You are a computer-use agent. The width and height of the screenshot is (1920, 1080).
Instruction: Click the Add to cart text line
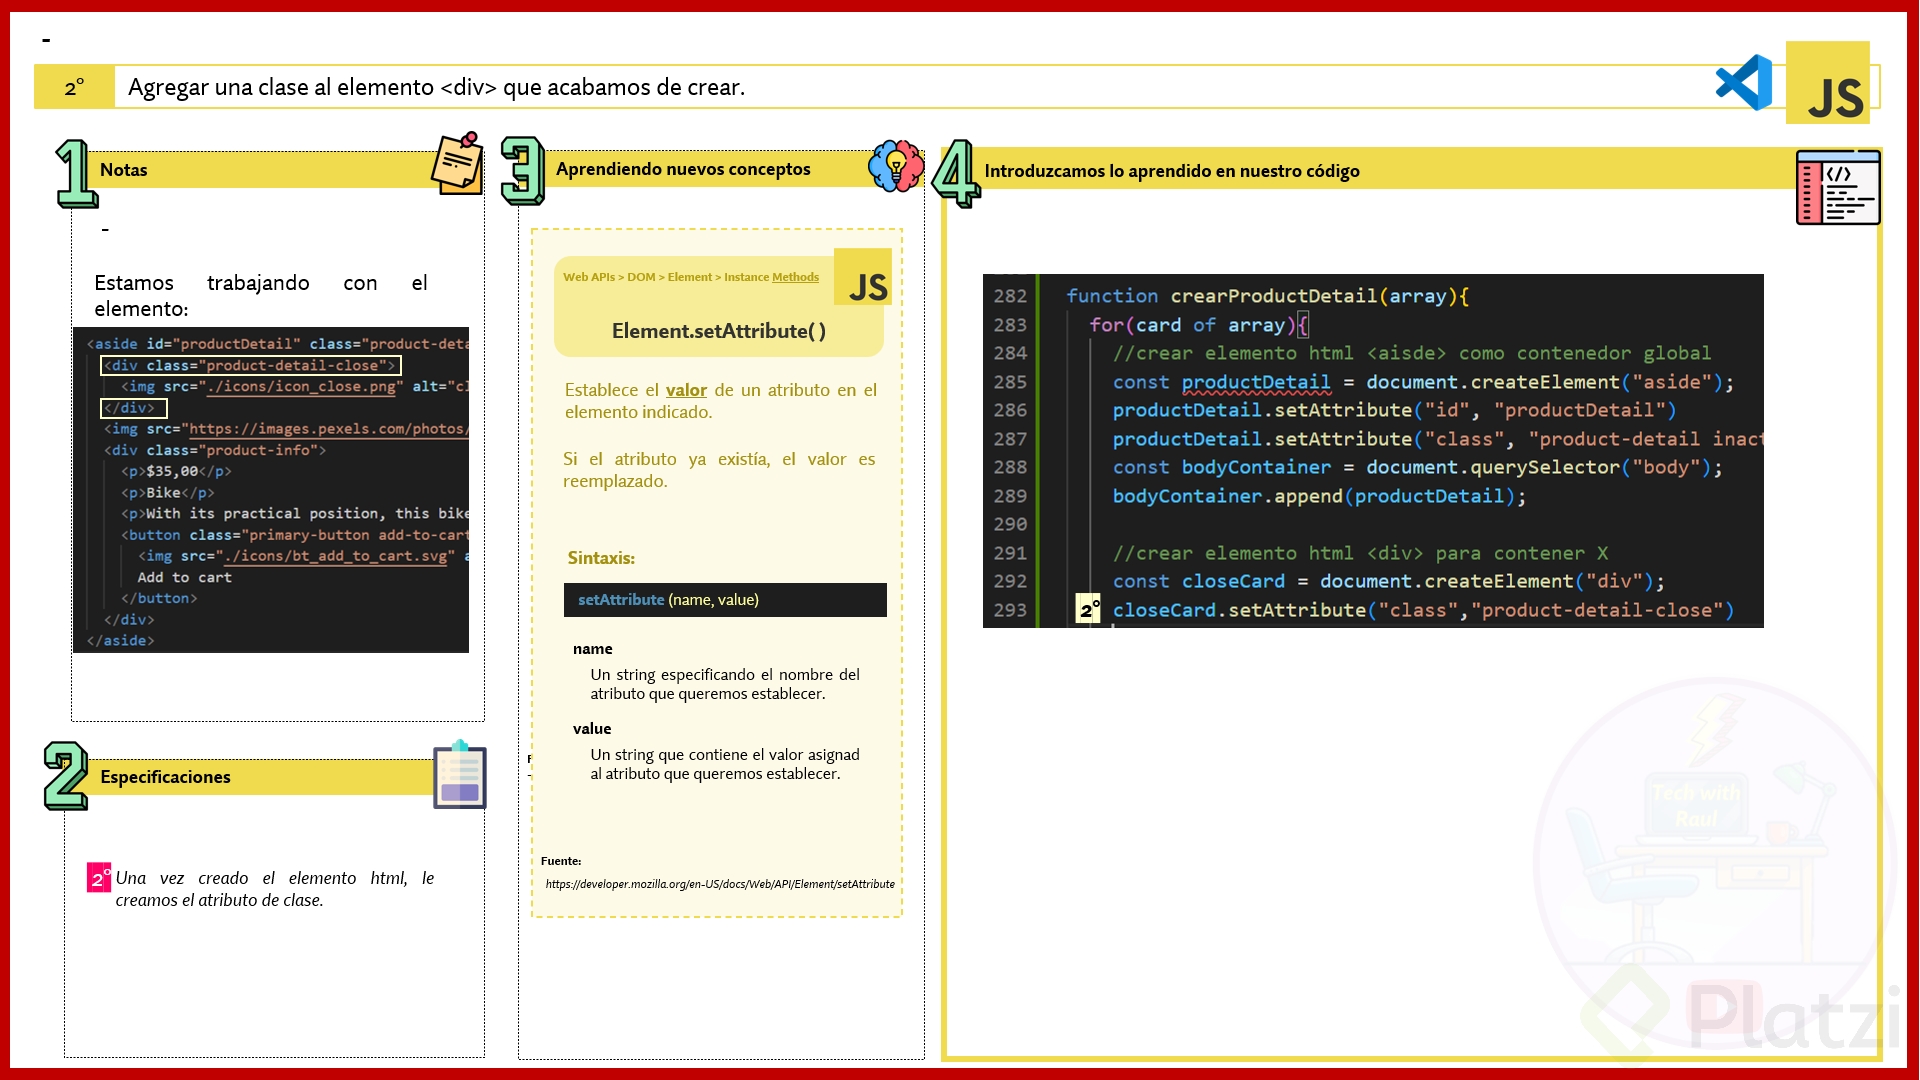point(184,577)
